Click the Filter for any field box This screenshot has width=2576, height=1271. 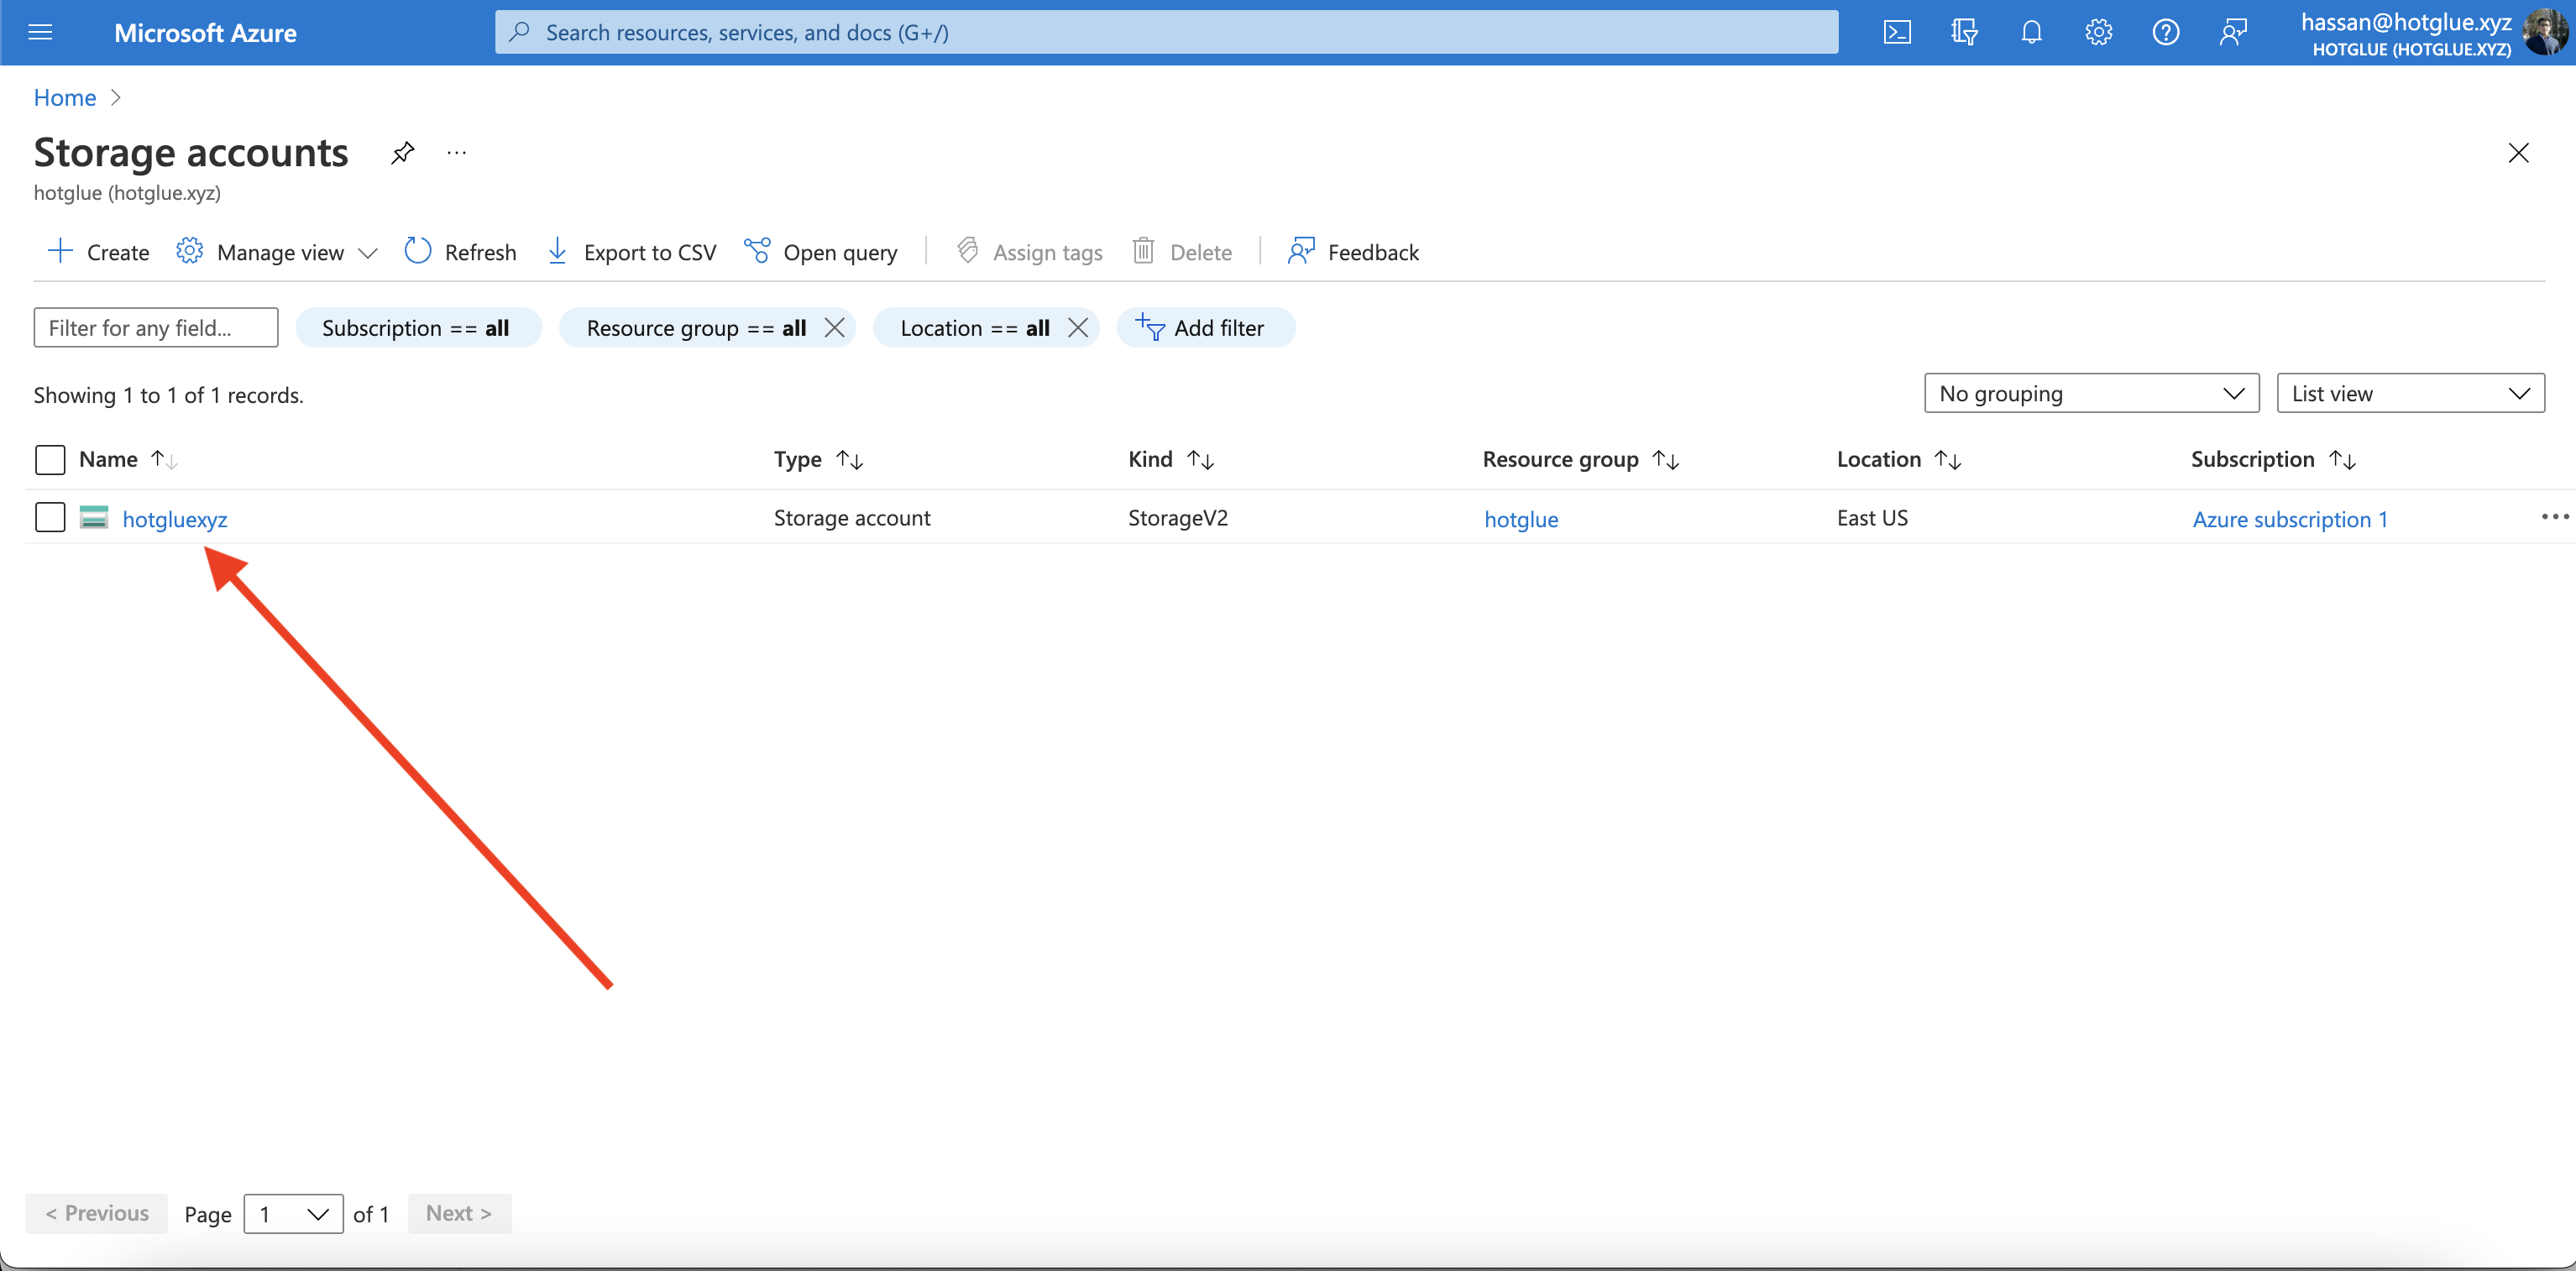point(155,328)
